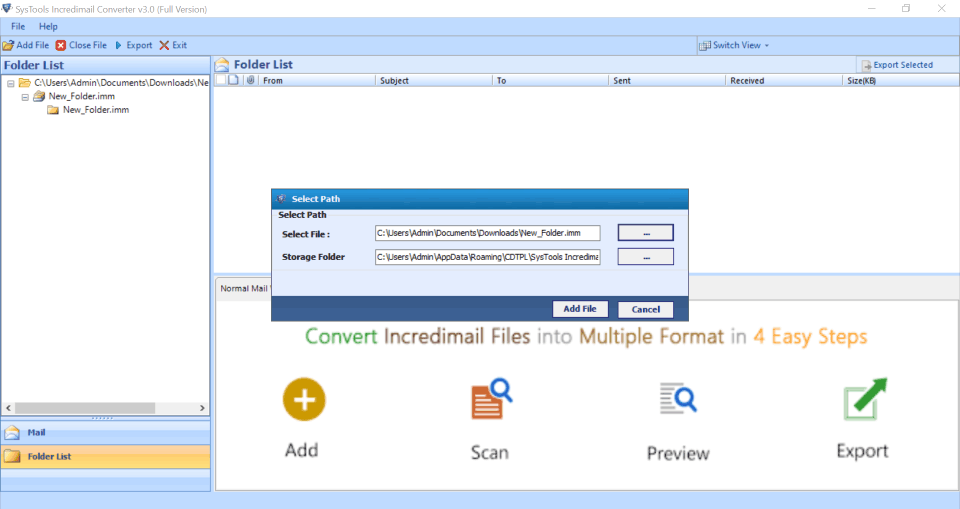Click Add File button in dialog
The image size is (960, 509).
click(580, 309)
